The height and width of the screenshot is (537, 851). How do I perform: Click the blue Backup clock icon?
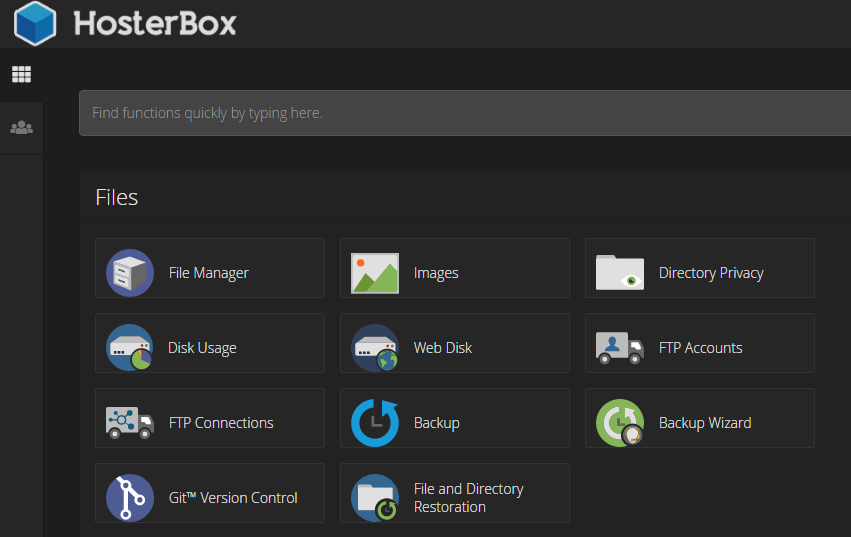click(x=375, y=423)
